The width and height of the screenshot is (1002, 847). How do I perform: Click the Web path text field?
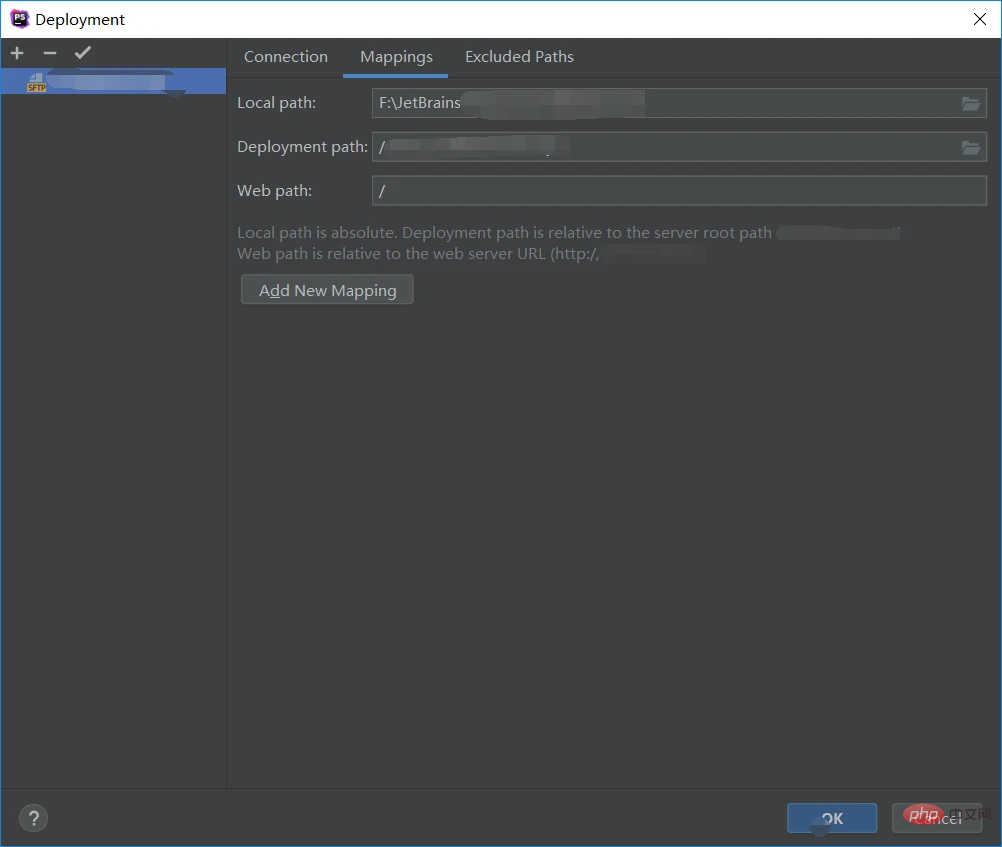click(678, 191)
